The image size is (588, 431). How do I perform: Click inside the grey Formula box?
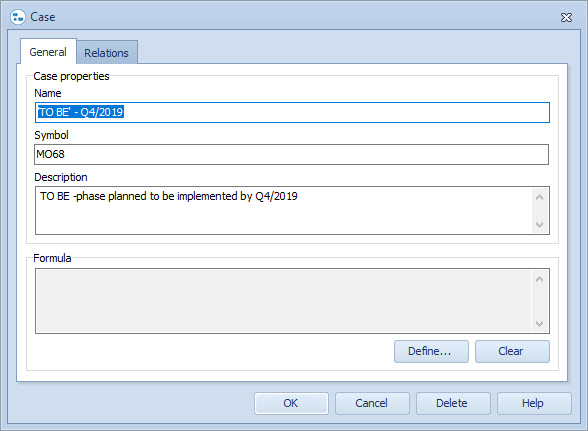[284, 300]
